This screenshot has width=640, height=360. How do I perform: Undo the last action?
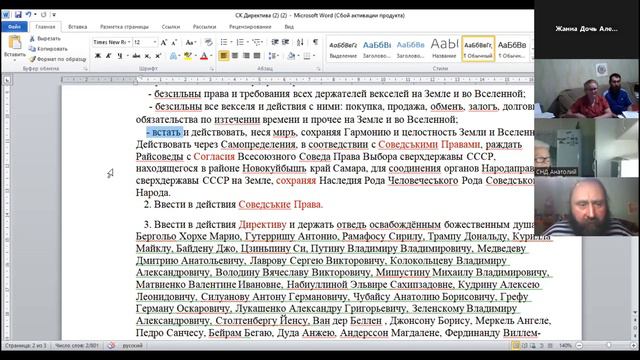[x=29, y=15]
